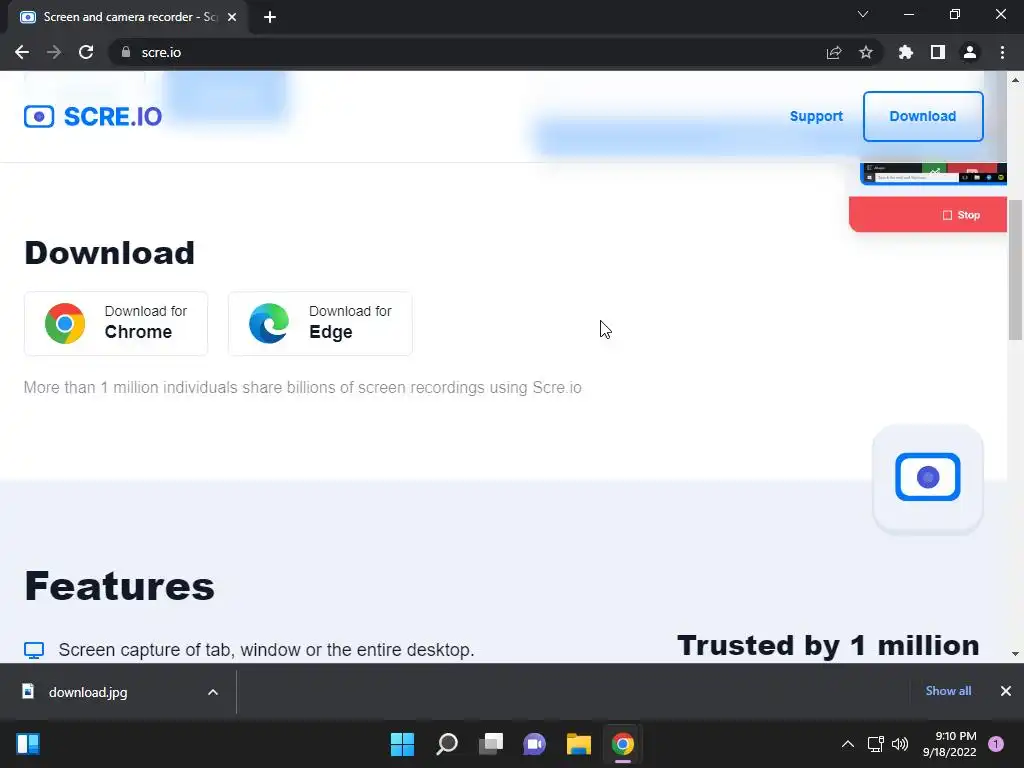The image size is (1024, 768).
Task: Open the Support link
Action: point(816,116)
